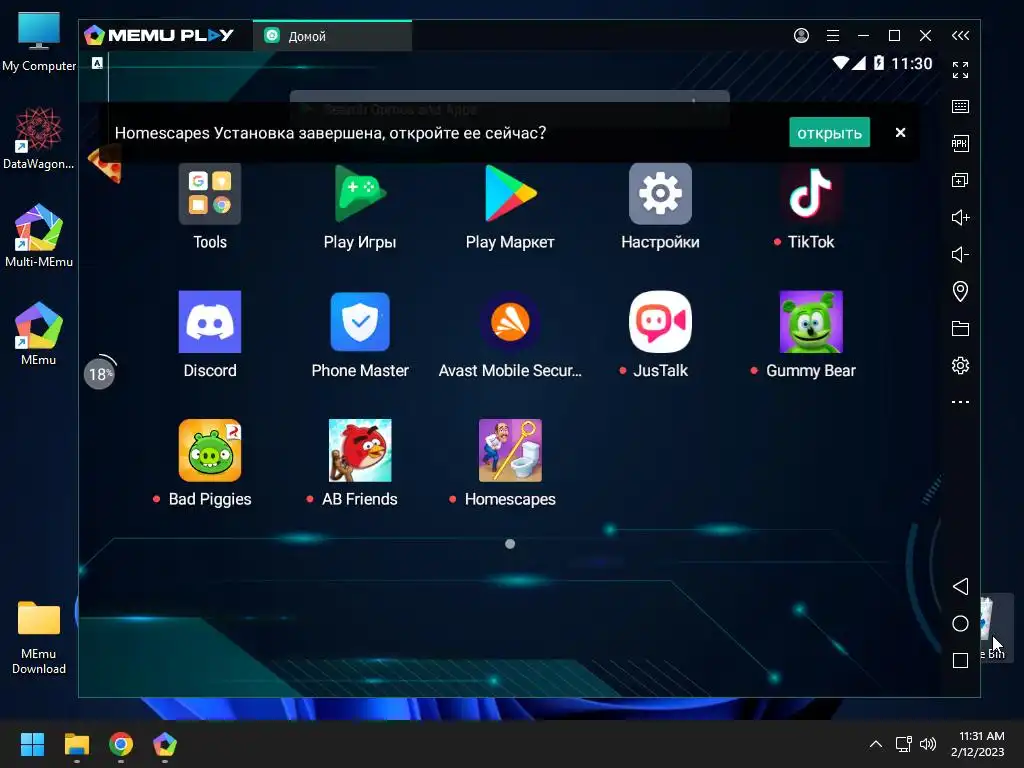
Task: Click the keyboard language indicator A
Action: [97, 63]
